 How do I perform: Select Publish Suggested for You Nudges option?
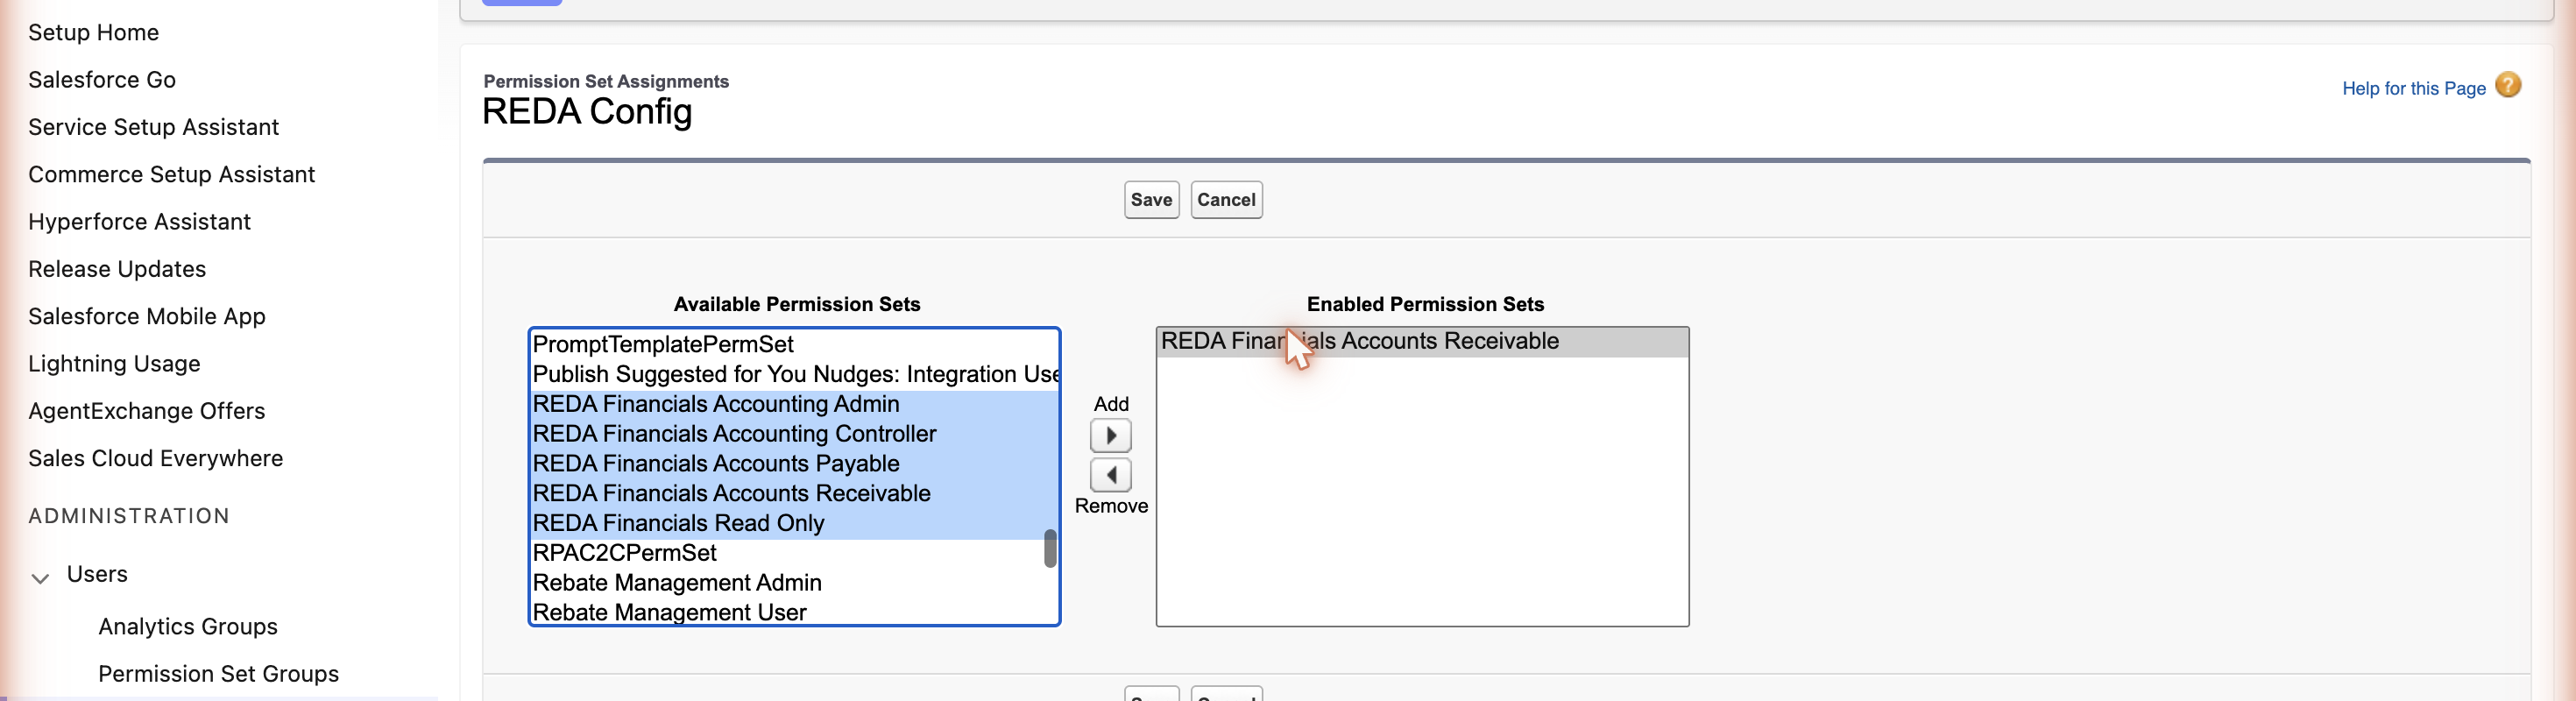795,375
